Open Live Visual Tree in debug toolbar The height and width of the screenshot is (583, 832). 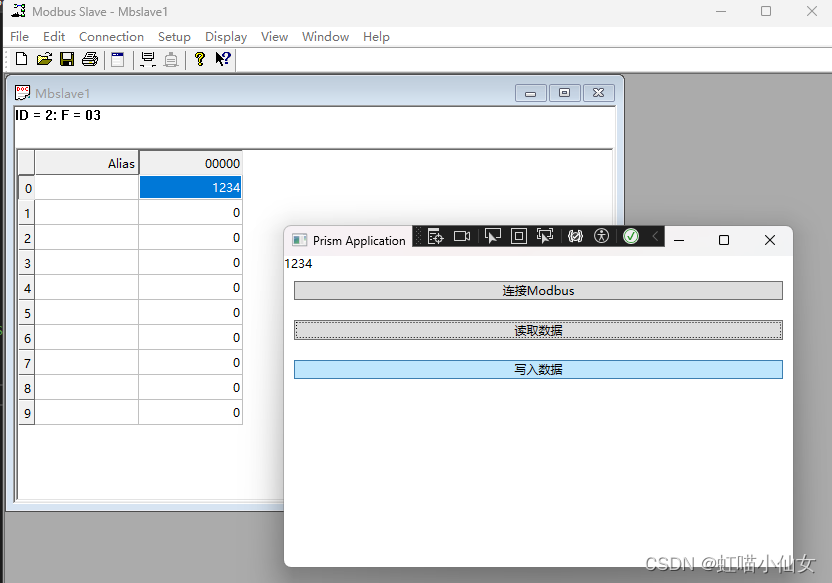coord(434,236)
